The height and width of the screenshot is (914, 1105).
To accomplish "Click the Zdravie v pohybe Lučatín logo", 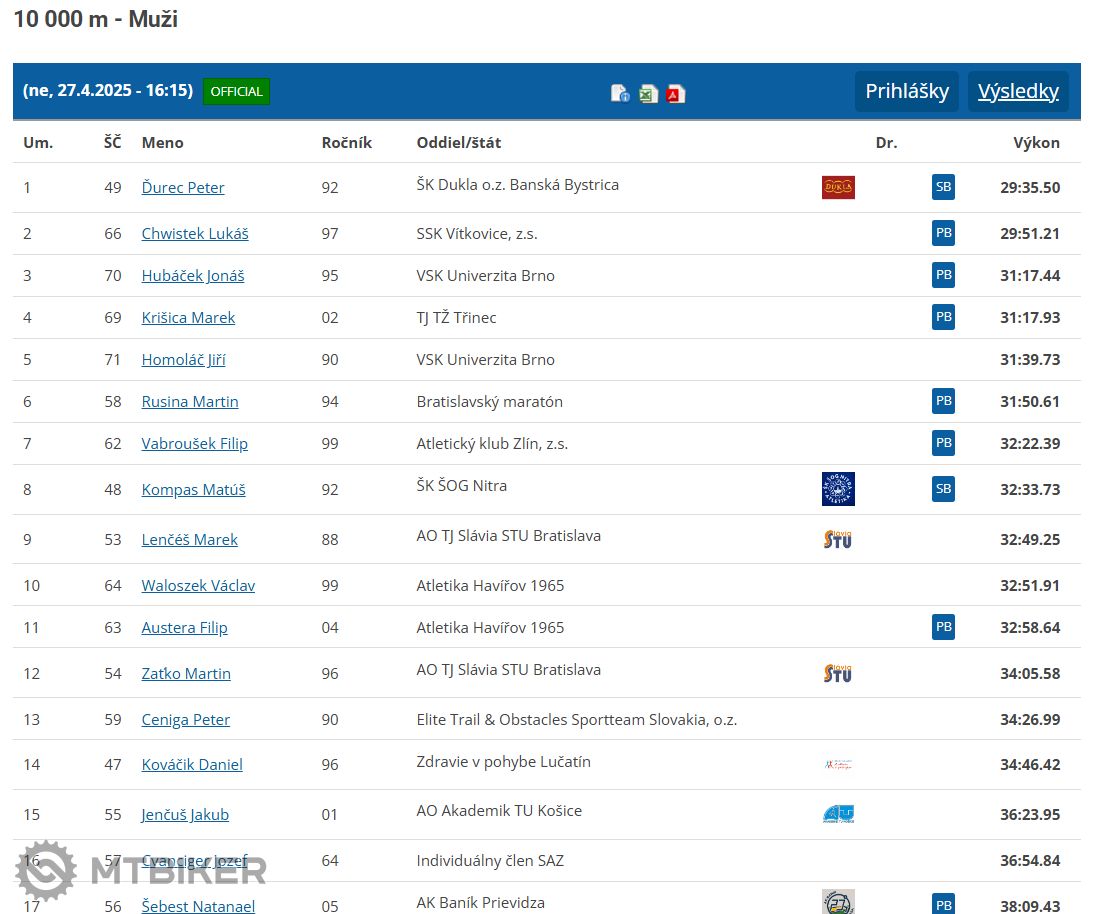I will point(838,764).
